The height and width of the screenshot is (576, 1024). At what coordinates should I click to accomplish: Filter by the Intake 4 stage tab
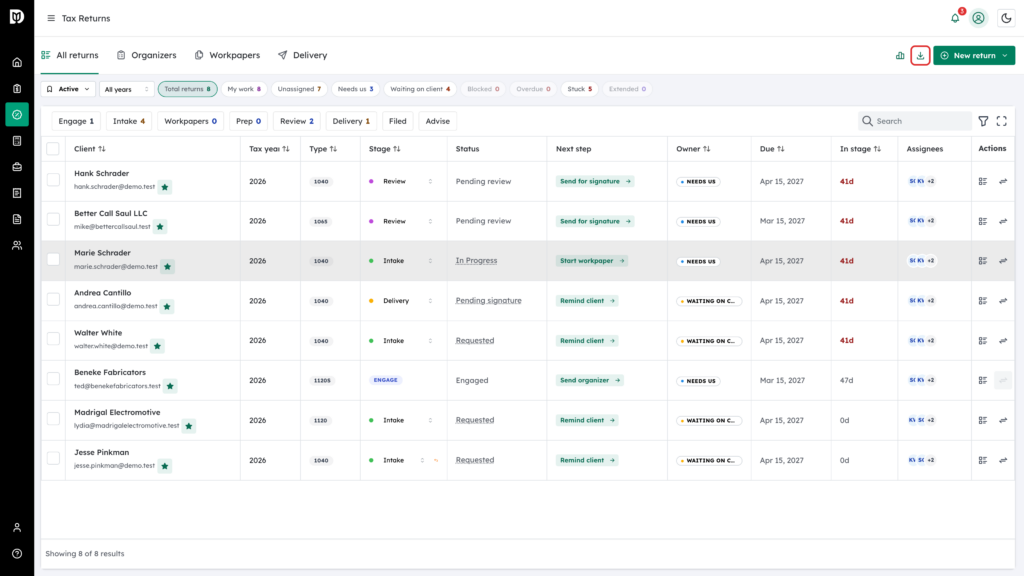click(129, 121)
